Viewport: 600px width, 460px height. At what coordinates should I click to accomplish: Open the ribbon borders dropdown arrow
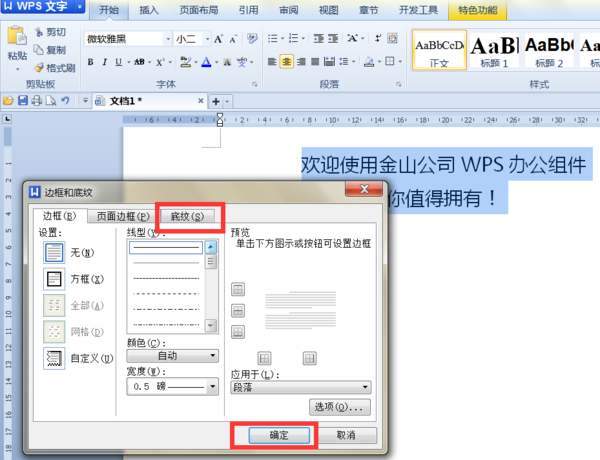coord(400,62)
